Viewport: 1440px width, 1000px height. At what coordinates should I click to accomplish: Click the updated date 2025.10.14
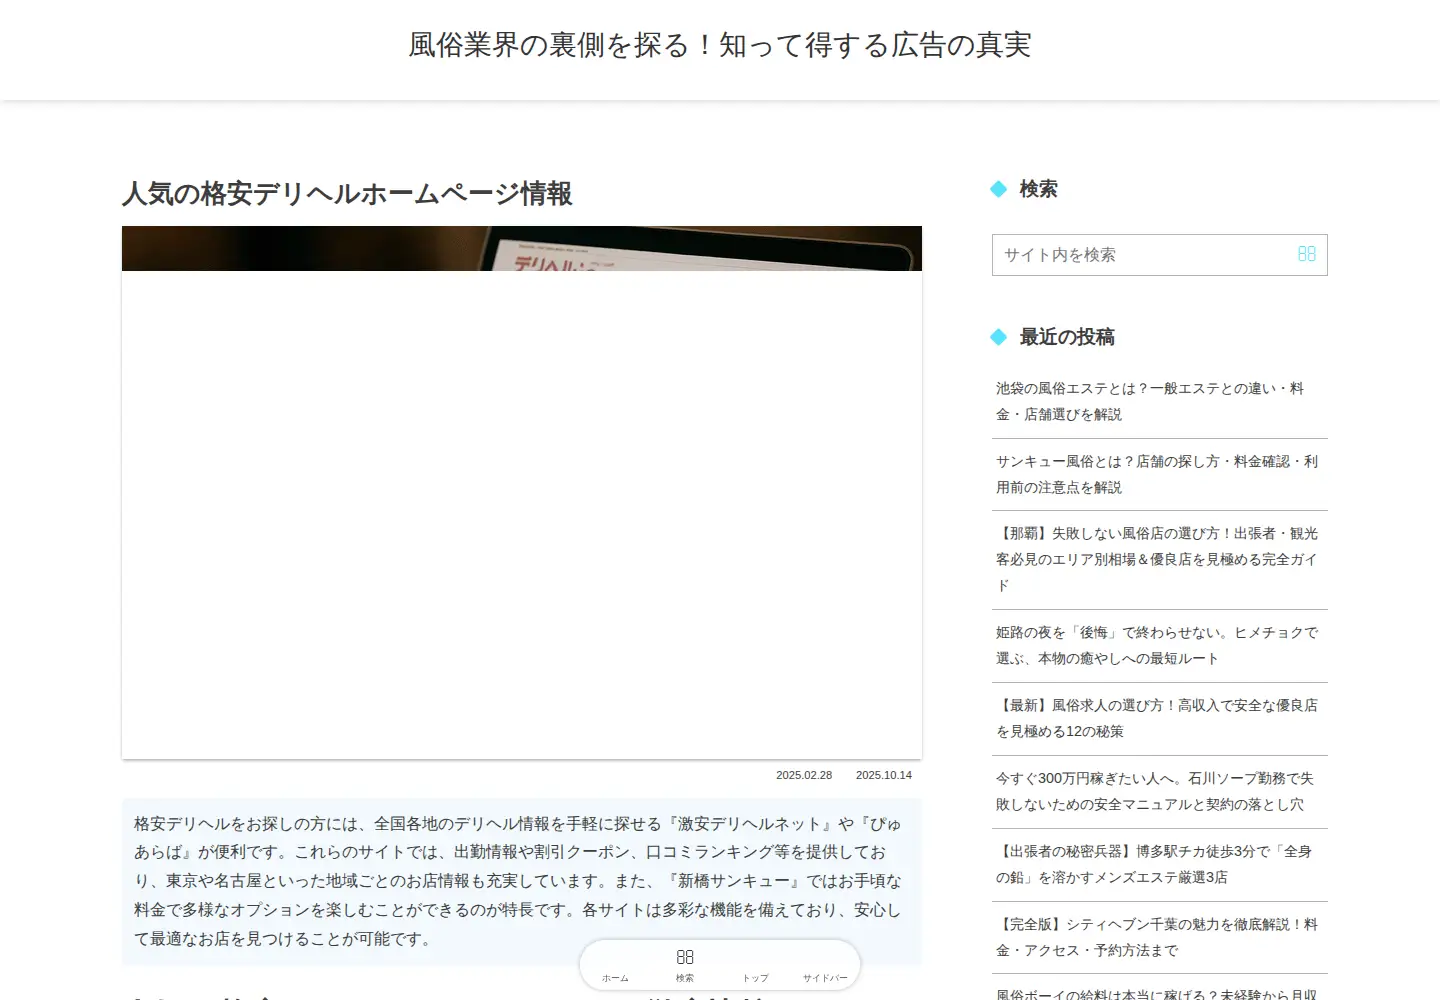(x=884, y=775)
